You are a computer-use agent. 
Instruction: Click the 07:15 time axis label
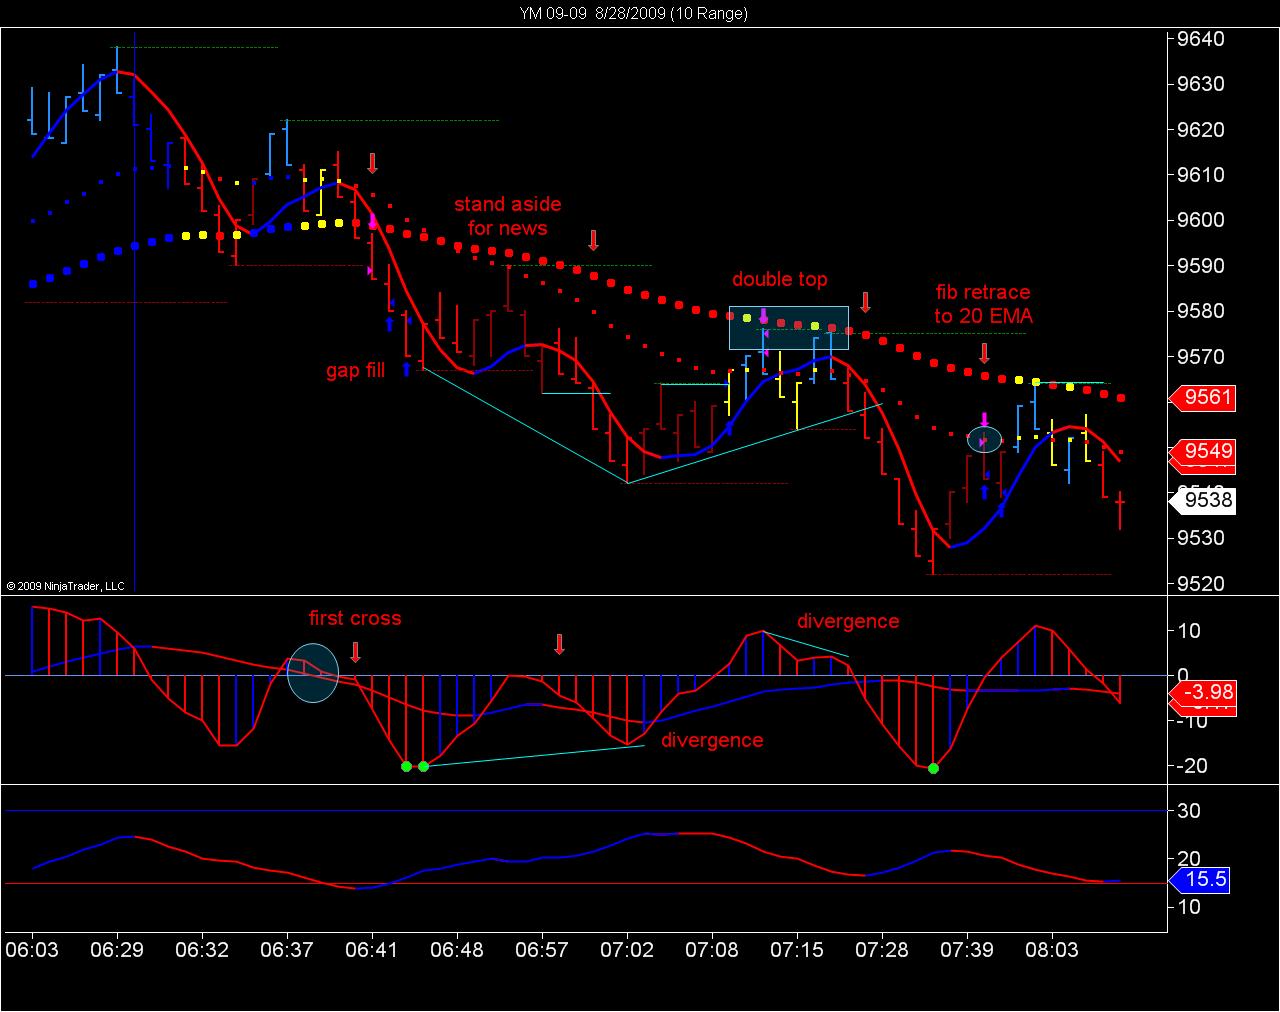point(797,949)
